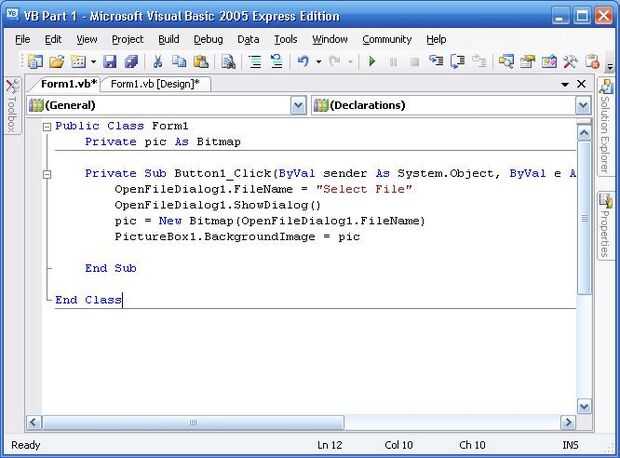Click the Find icon in toolbar
Image resolution: width=620 pixels, height=458 pixels.
click(x=228, y=62)
